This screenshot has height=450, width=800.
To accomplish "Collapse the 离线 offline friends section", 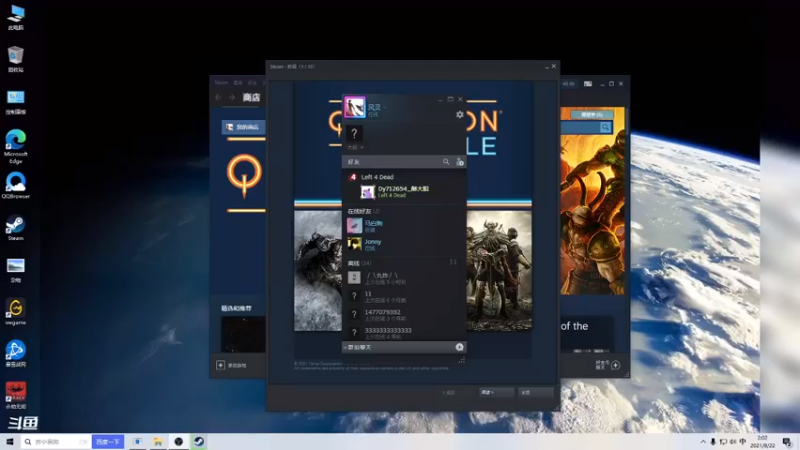I will point(359,263).
